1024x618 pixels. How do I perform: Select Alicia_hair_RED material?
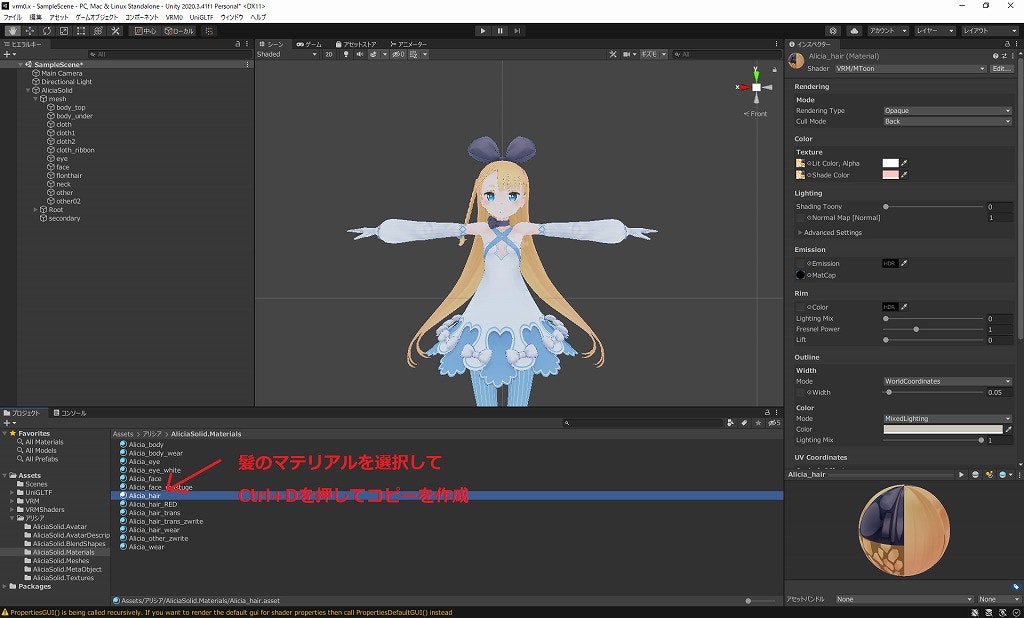click(153, 504)
